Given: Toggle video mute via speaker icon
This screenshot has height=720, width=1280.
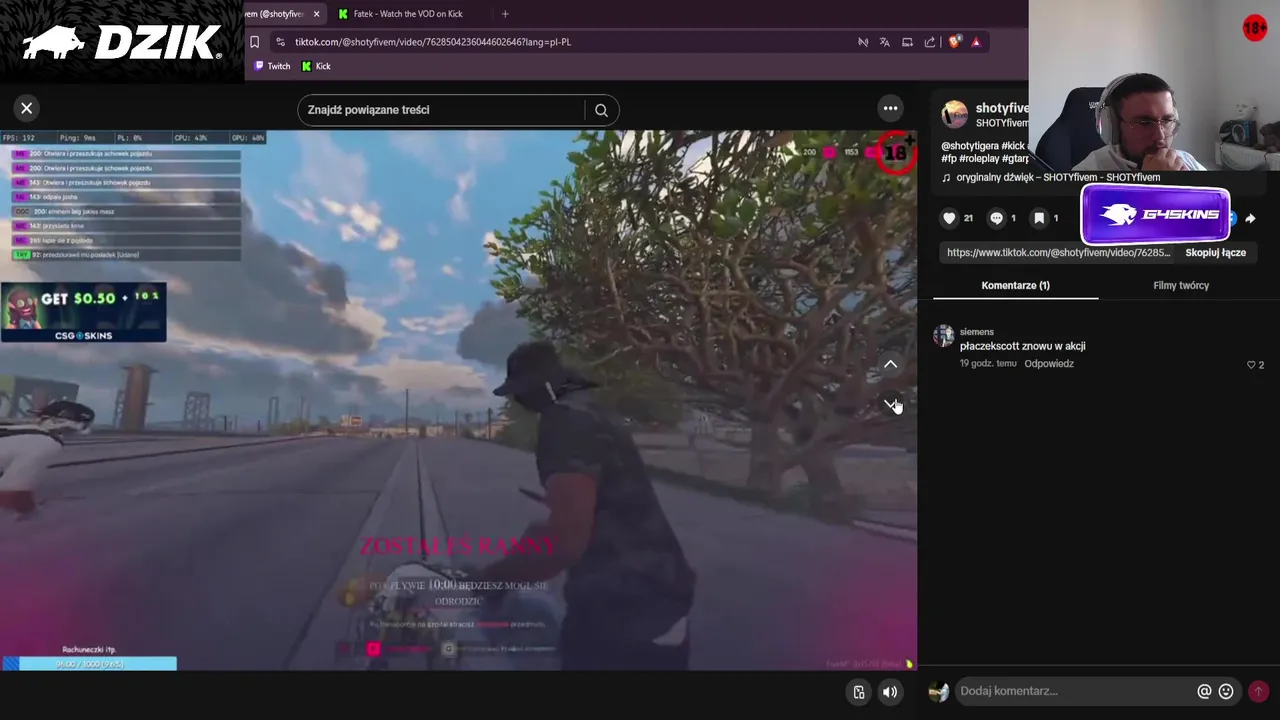Looking at the screenshot, I should click(x=890, y=692).
